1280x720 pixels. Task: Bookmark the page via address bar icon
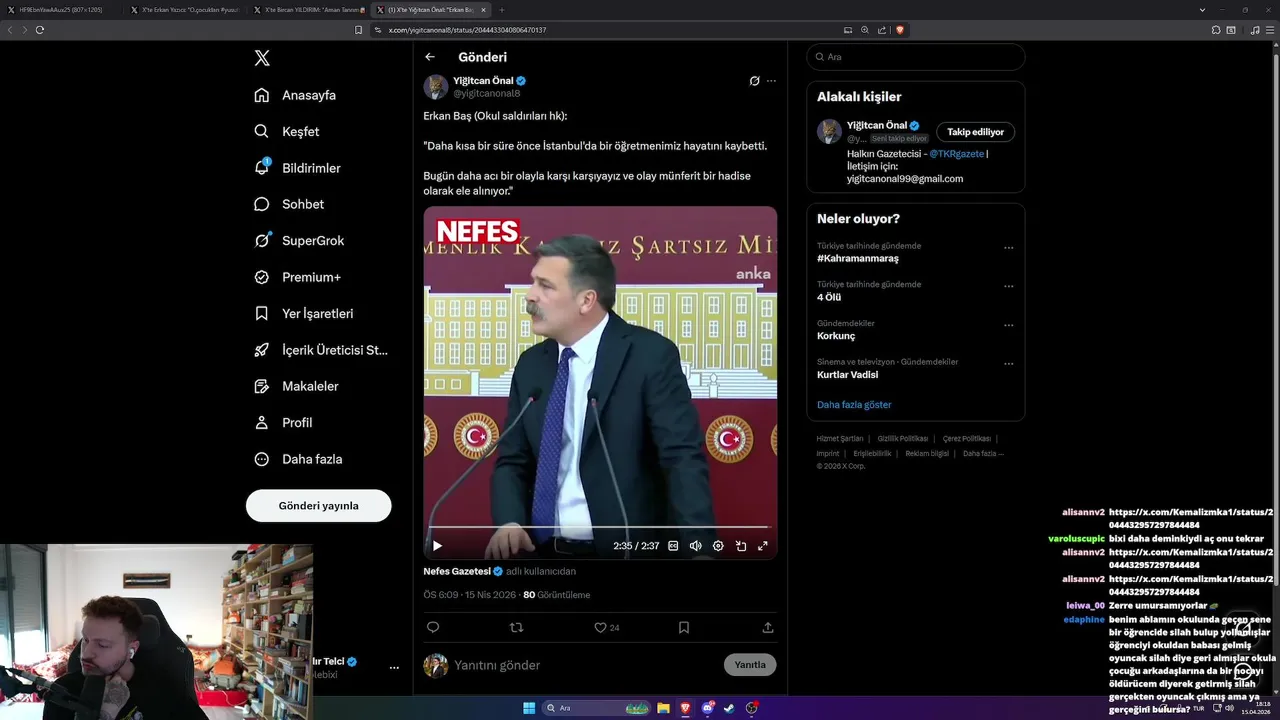pos(359,30)
